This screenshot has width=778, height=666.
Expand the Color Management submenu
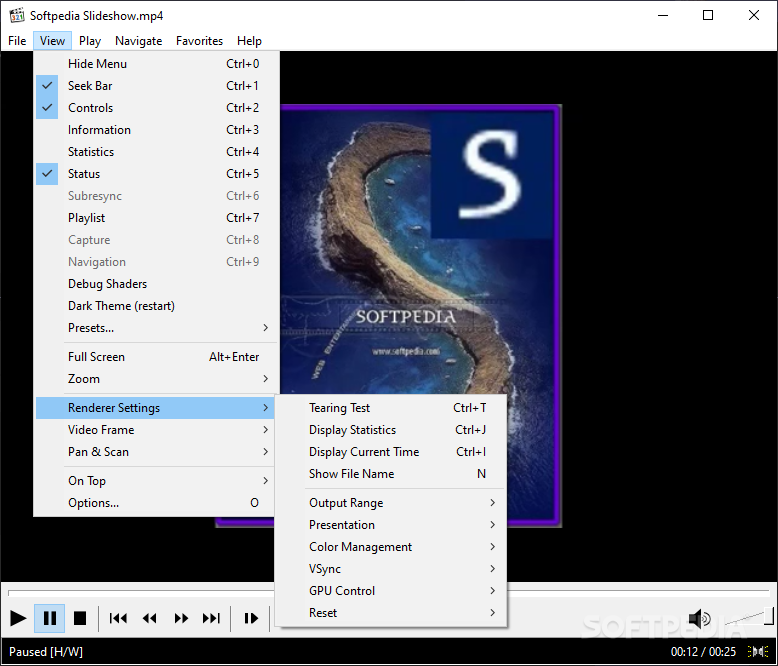point(390,547)
